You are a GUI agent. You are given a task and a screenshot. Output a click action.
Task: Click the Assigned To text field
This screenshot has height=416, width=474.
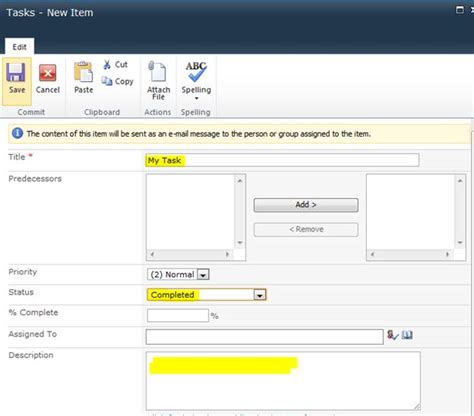tap(264, 337)
